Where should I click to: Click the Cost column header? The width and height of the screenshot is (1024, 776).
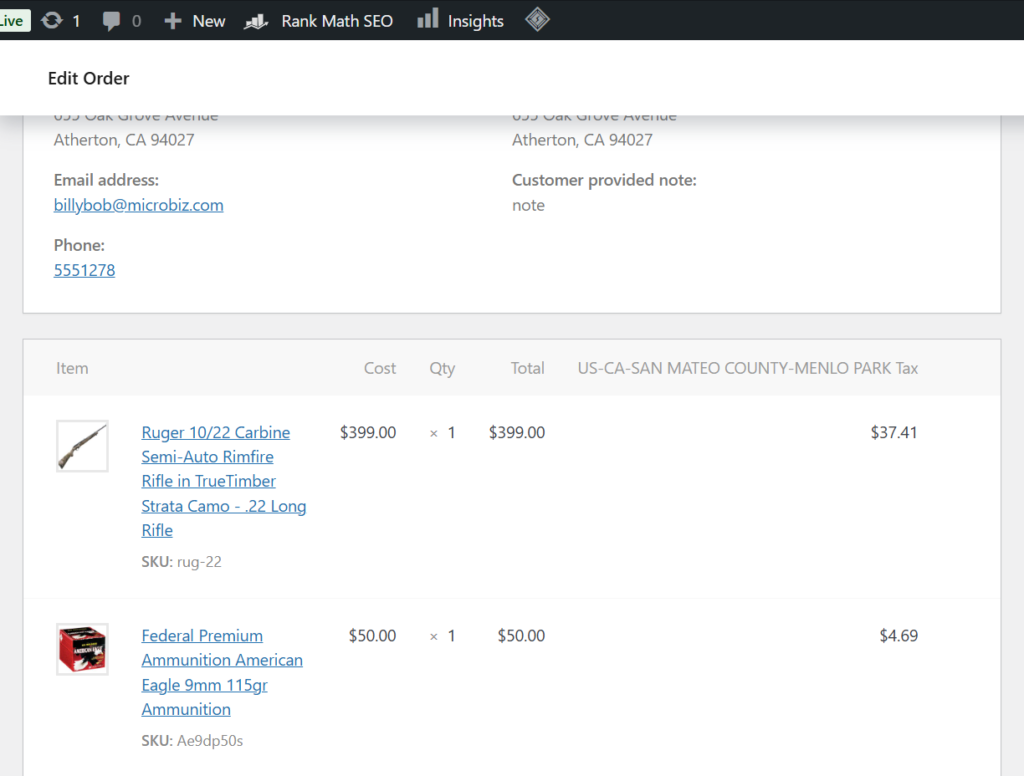380,368
